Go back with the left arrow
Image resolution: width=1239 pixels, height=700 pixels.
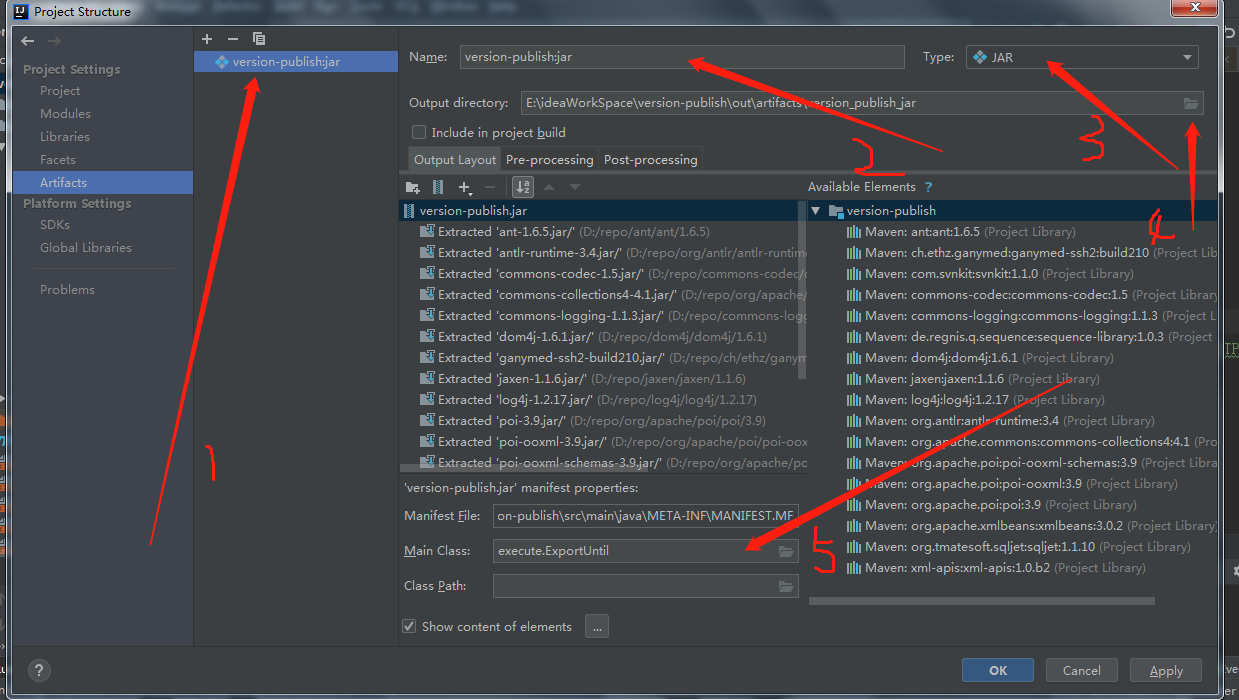[x=28, y=41]
